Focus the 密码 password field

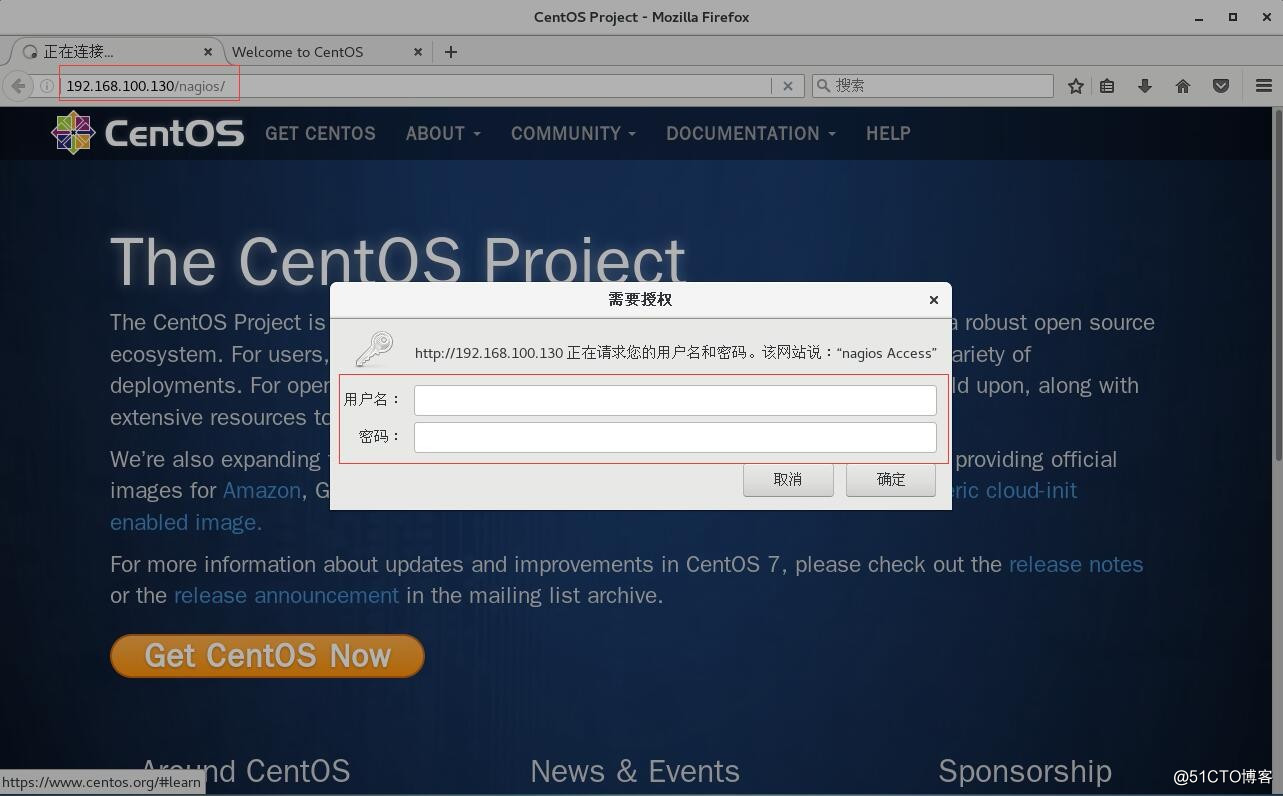click(675, 437)
